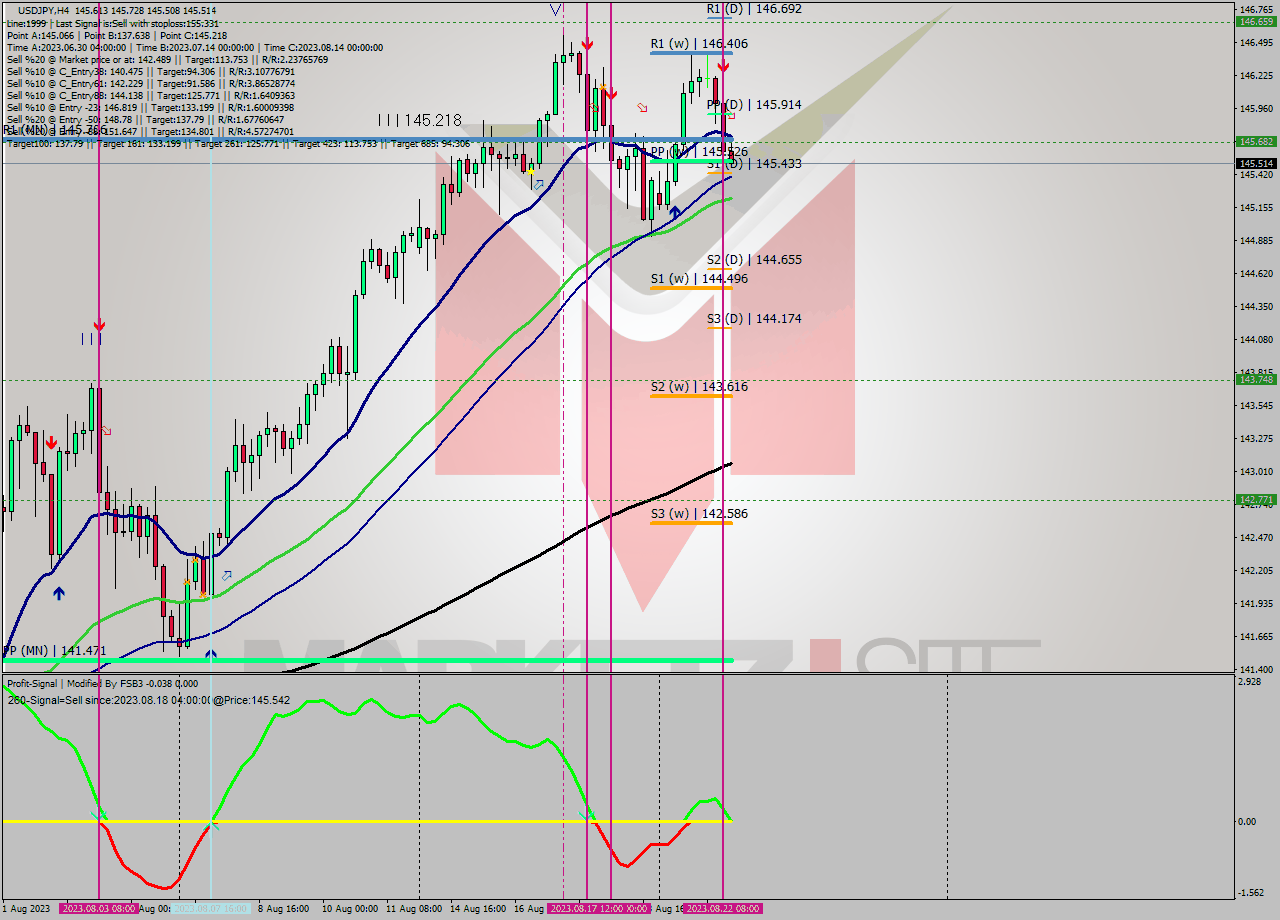Click the R1 (w) | 146.406 pivot label
This screenshot has height=920, width=1280.
point(700,43)
